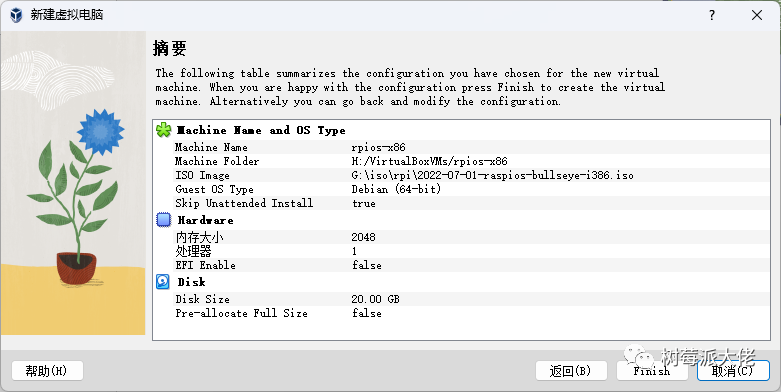Click the 20.00 GB disk size value

click(x=375, y=299)
